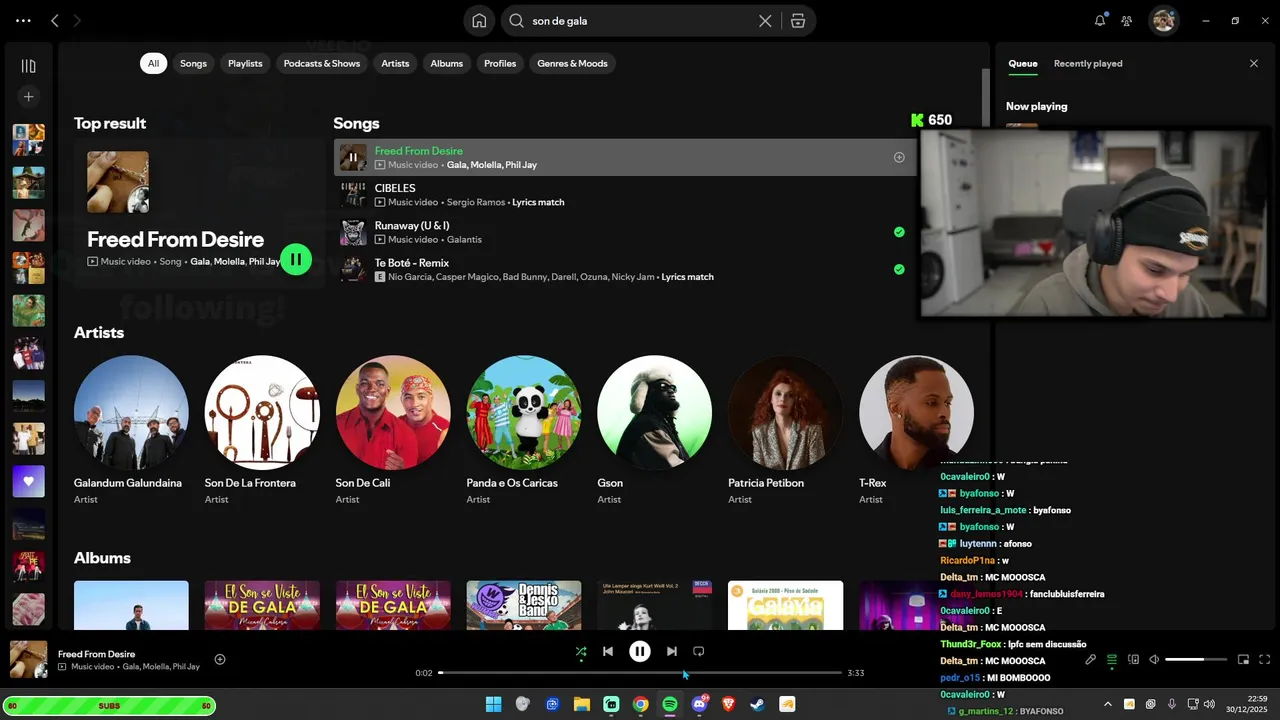
Task: Go to Spotify Home via house icon
Action: 480,21
